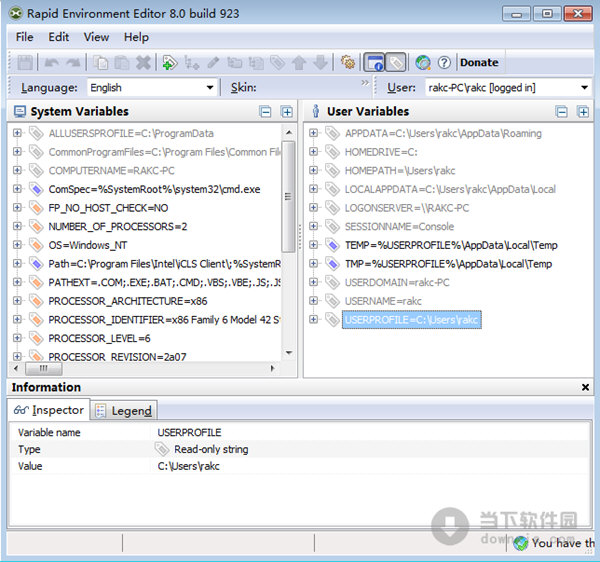Click the horizontal scrollbar right arrow
The width and height of the screenshot is (600, 562).
[x=272, y=368]
